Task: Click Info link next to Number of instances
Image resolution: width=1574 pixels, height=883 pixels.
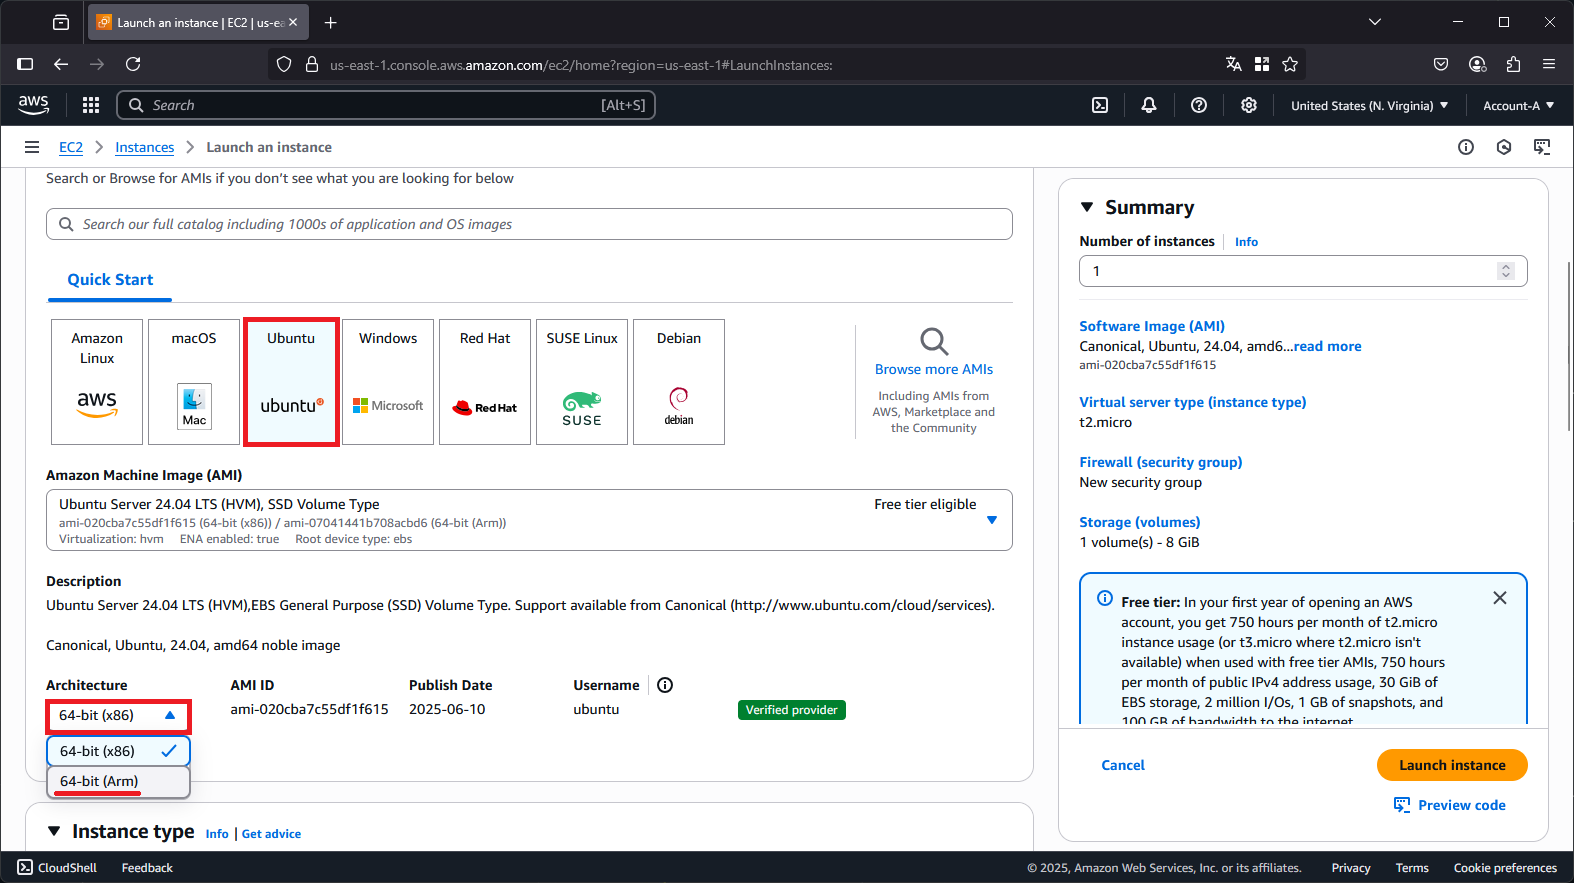Action: click(x=1246, y=242)
